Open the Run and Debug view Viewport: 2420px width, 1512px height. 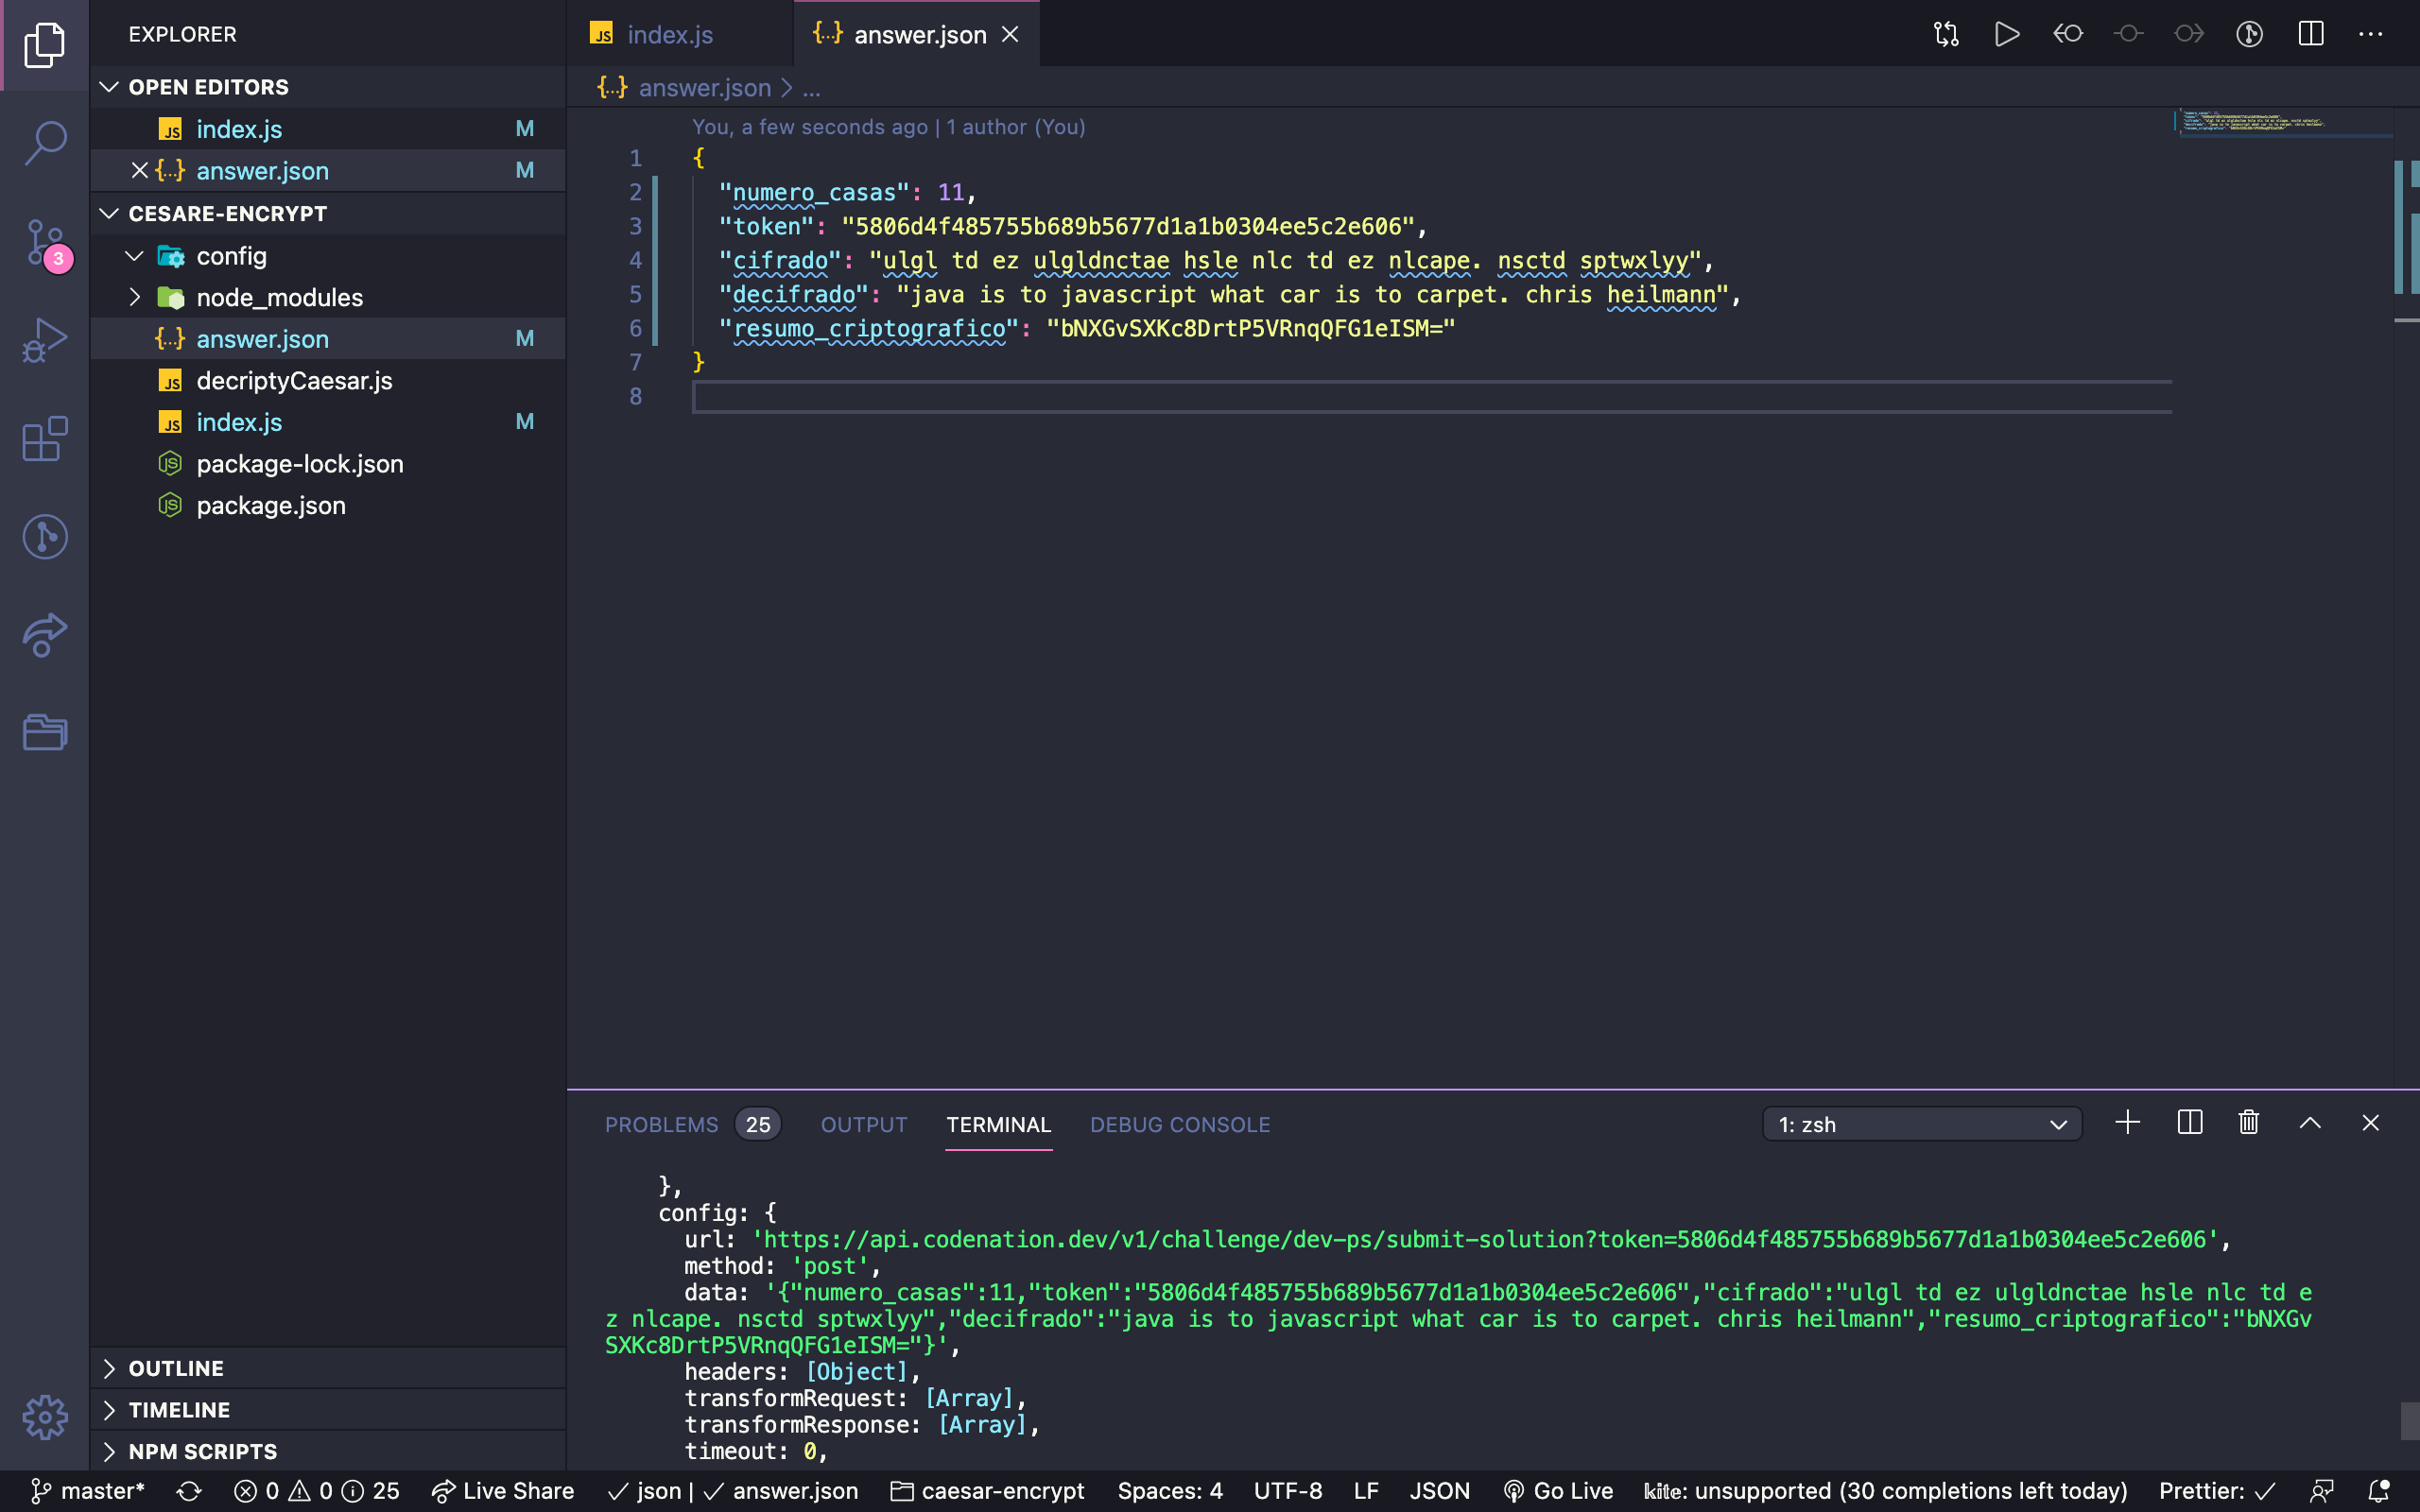click(44, 340)
